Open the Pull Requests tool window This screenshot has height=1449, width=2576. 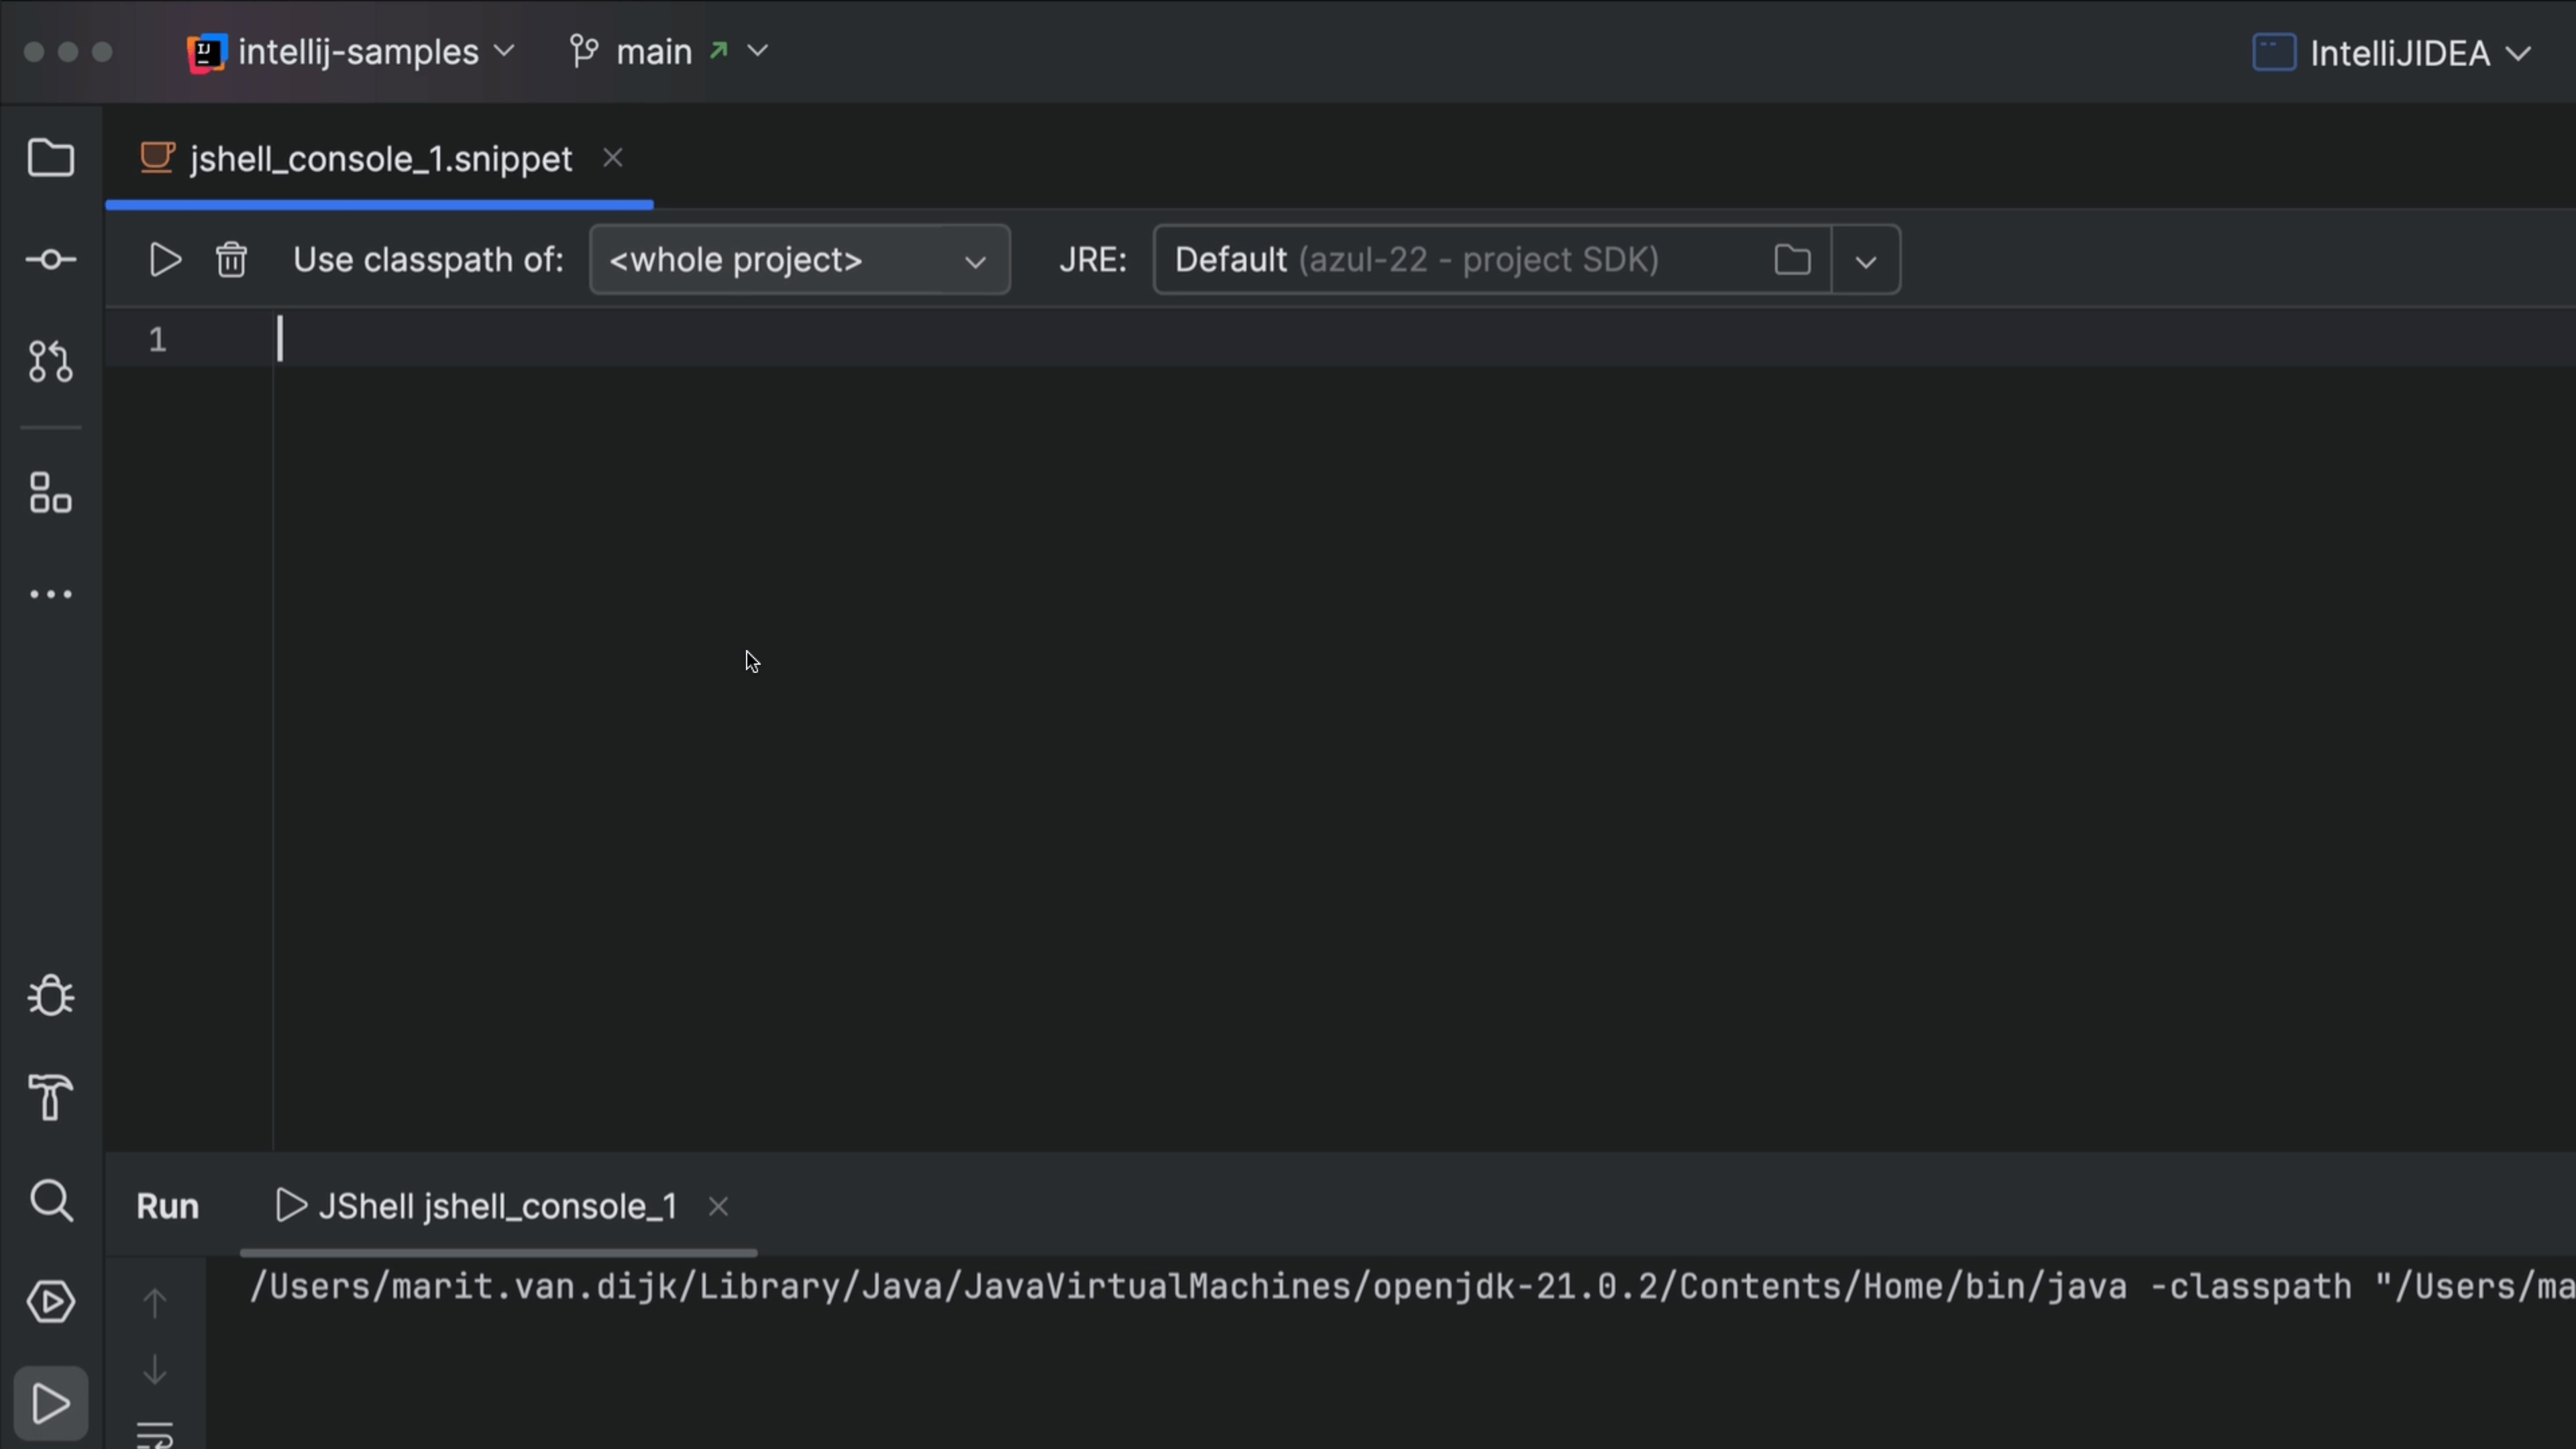point(50,361)
